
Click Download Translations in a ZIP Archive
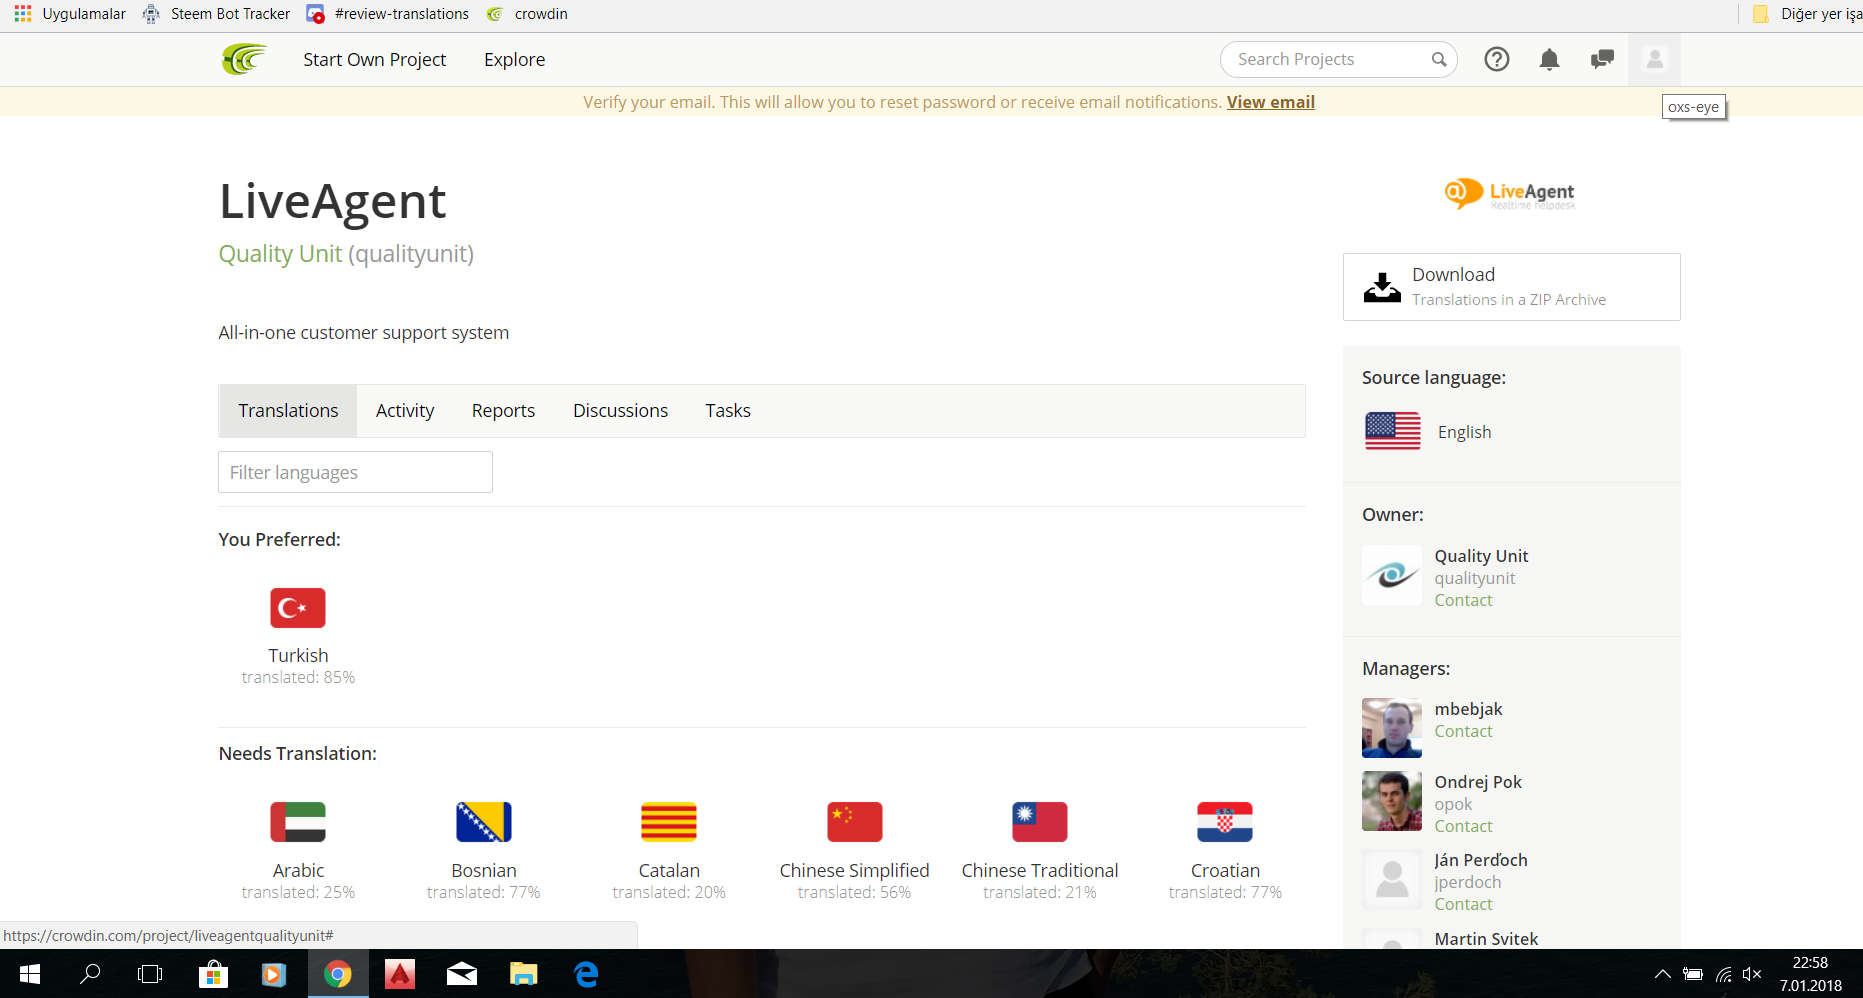(x=1511, y=287)
